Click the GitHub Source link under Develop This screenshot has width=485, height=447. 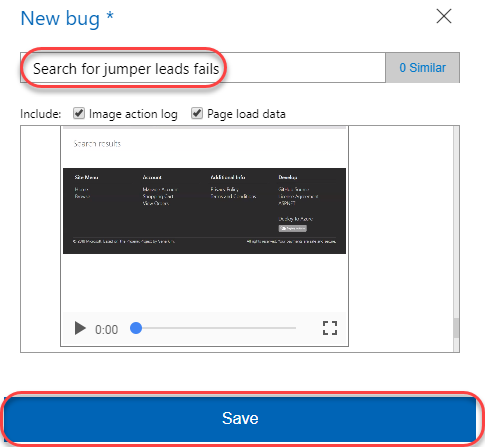point(294,189)
